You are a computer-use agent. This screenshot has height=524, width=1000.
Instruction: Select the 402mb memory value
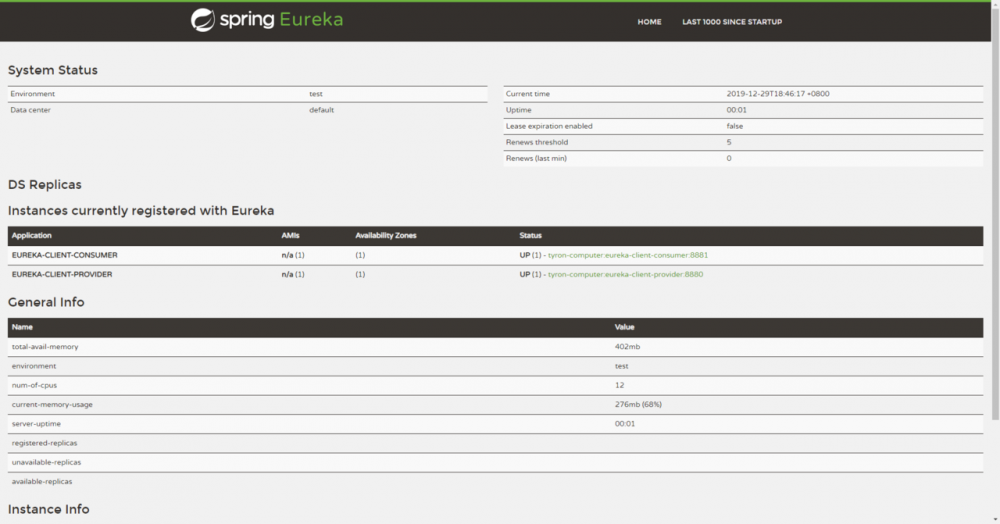coord(627,347)
